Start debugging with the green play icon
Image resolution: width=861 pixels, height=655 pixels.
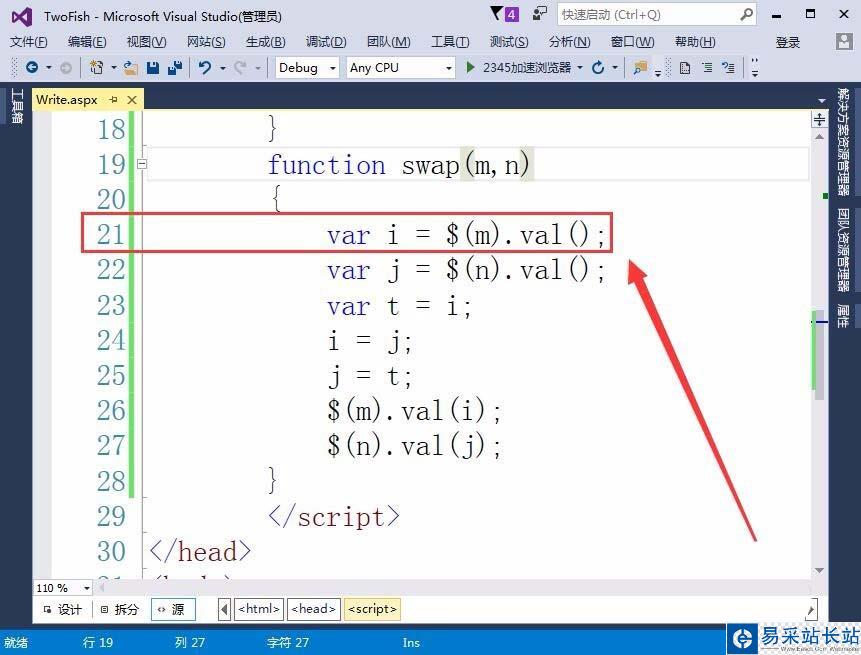[x=470, y=67]
